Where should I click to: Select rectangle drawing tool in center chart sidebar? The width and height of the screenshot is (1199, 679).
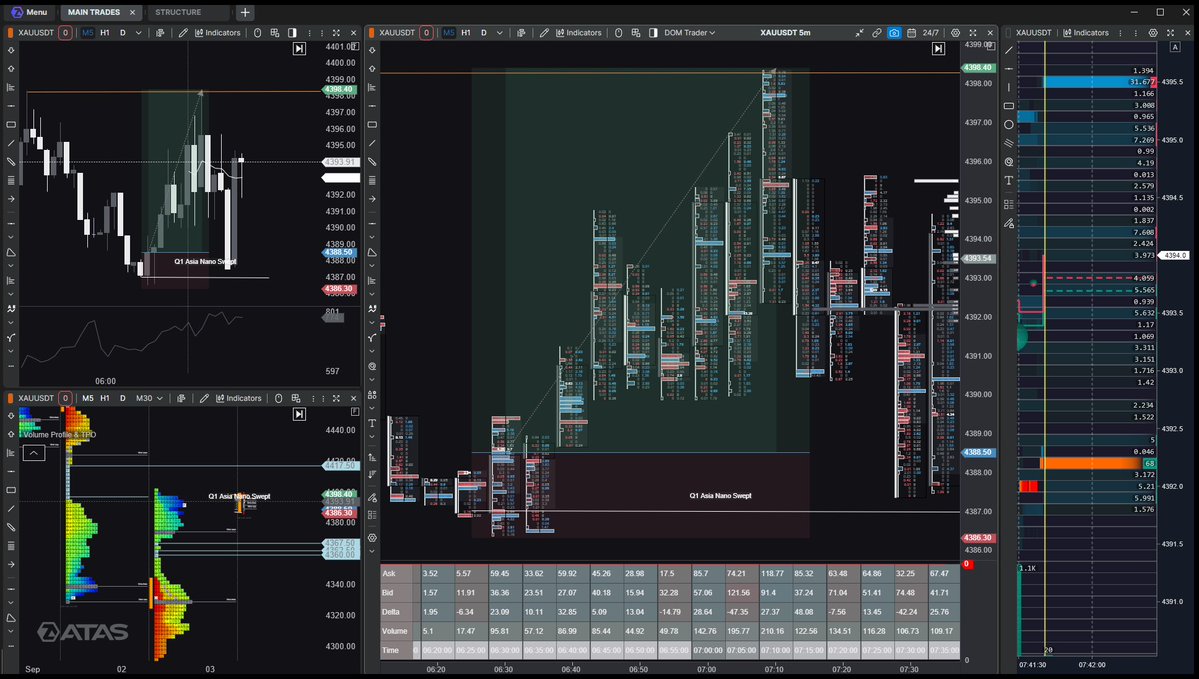[x=372, y=125]
